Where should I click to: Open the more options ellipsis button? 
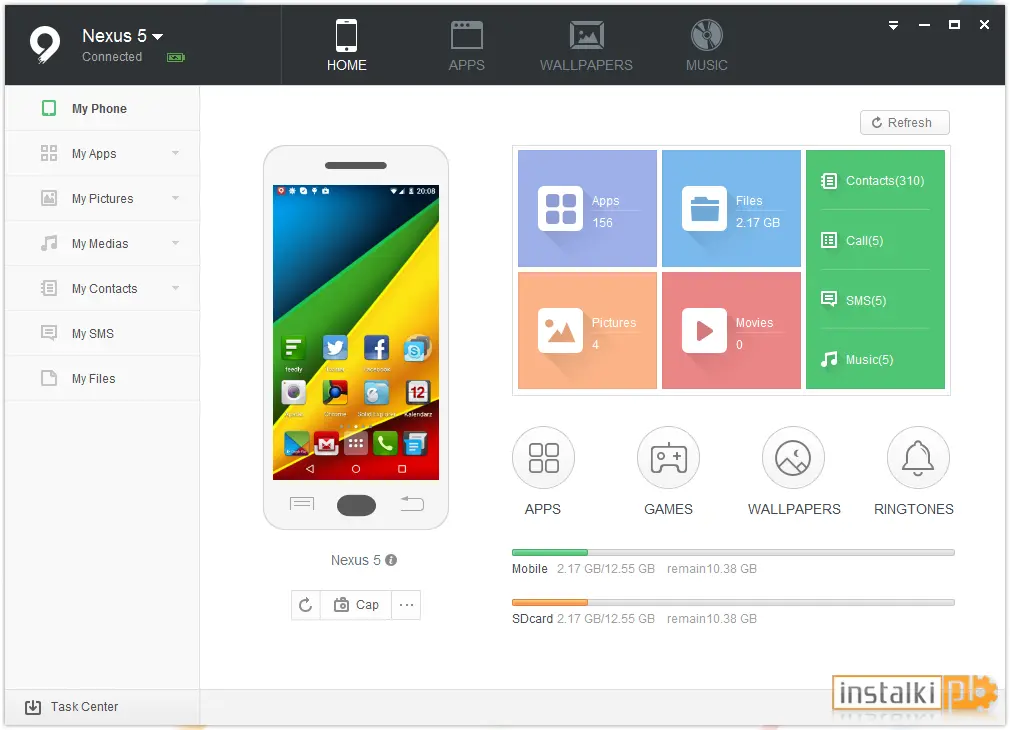pos(406,605)
